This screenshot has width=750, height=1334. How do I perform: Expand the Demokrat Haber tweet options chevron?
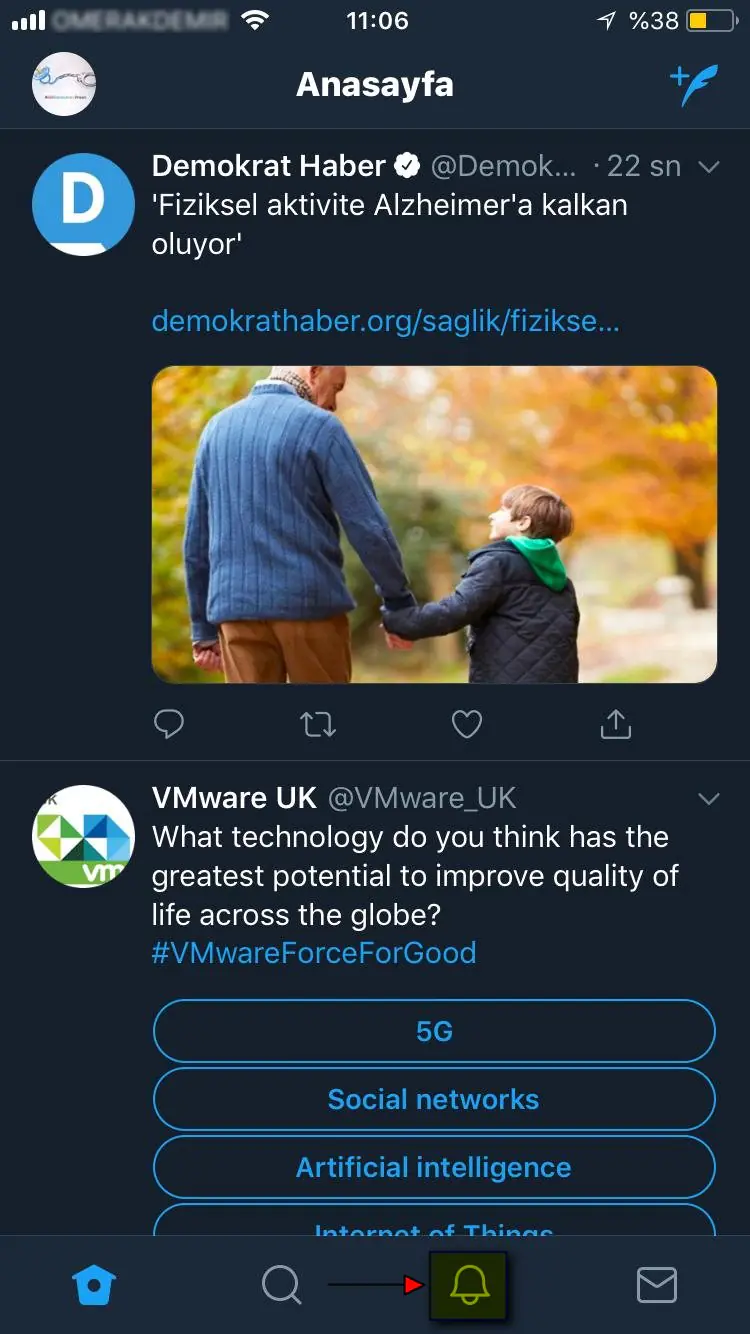(x=709, y=167)
